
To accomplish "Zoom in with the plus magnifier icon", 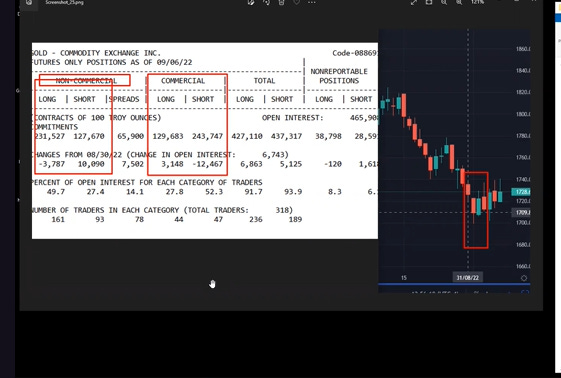I will point(459,2).
